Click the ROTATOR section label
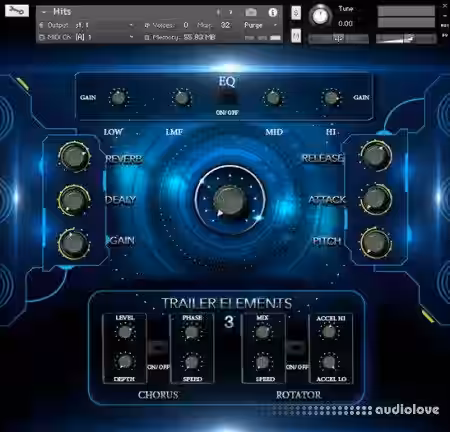This screenshot has height=432, width=450. [x=299, y=395]
